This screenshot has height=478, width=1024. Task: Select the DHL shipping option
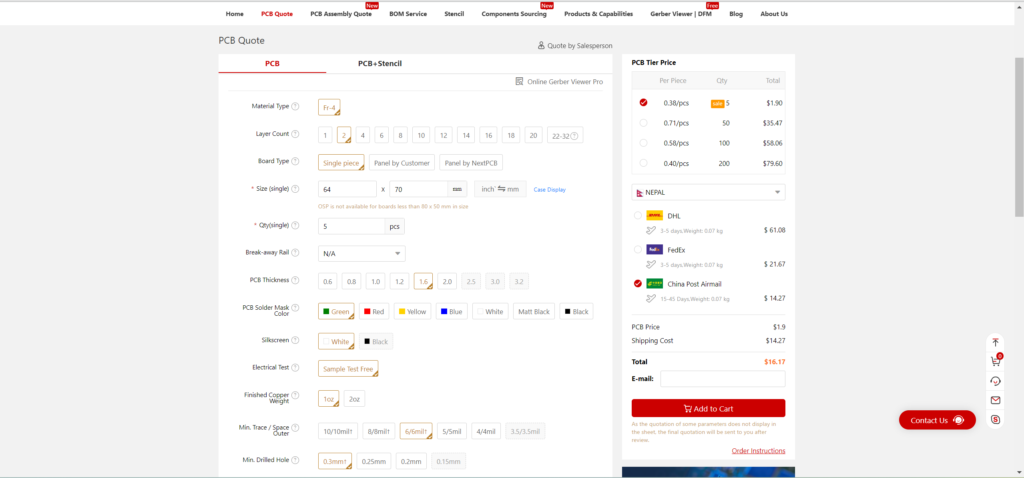tap(638, 215)
